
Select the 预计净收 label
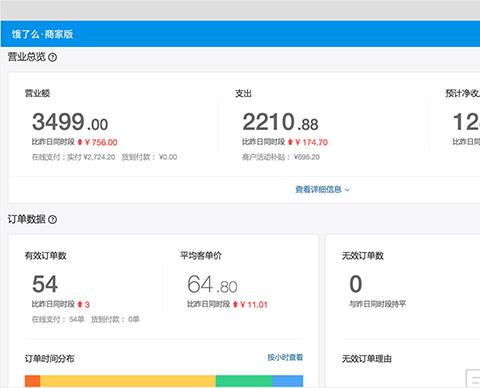click(x=463, y=93)
